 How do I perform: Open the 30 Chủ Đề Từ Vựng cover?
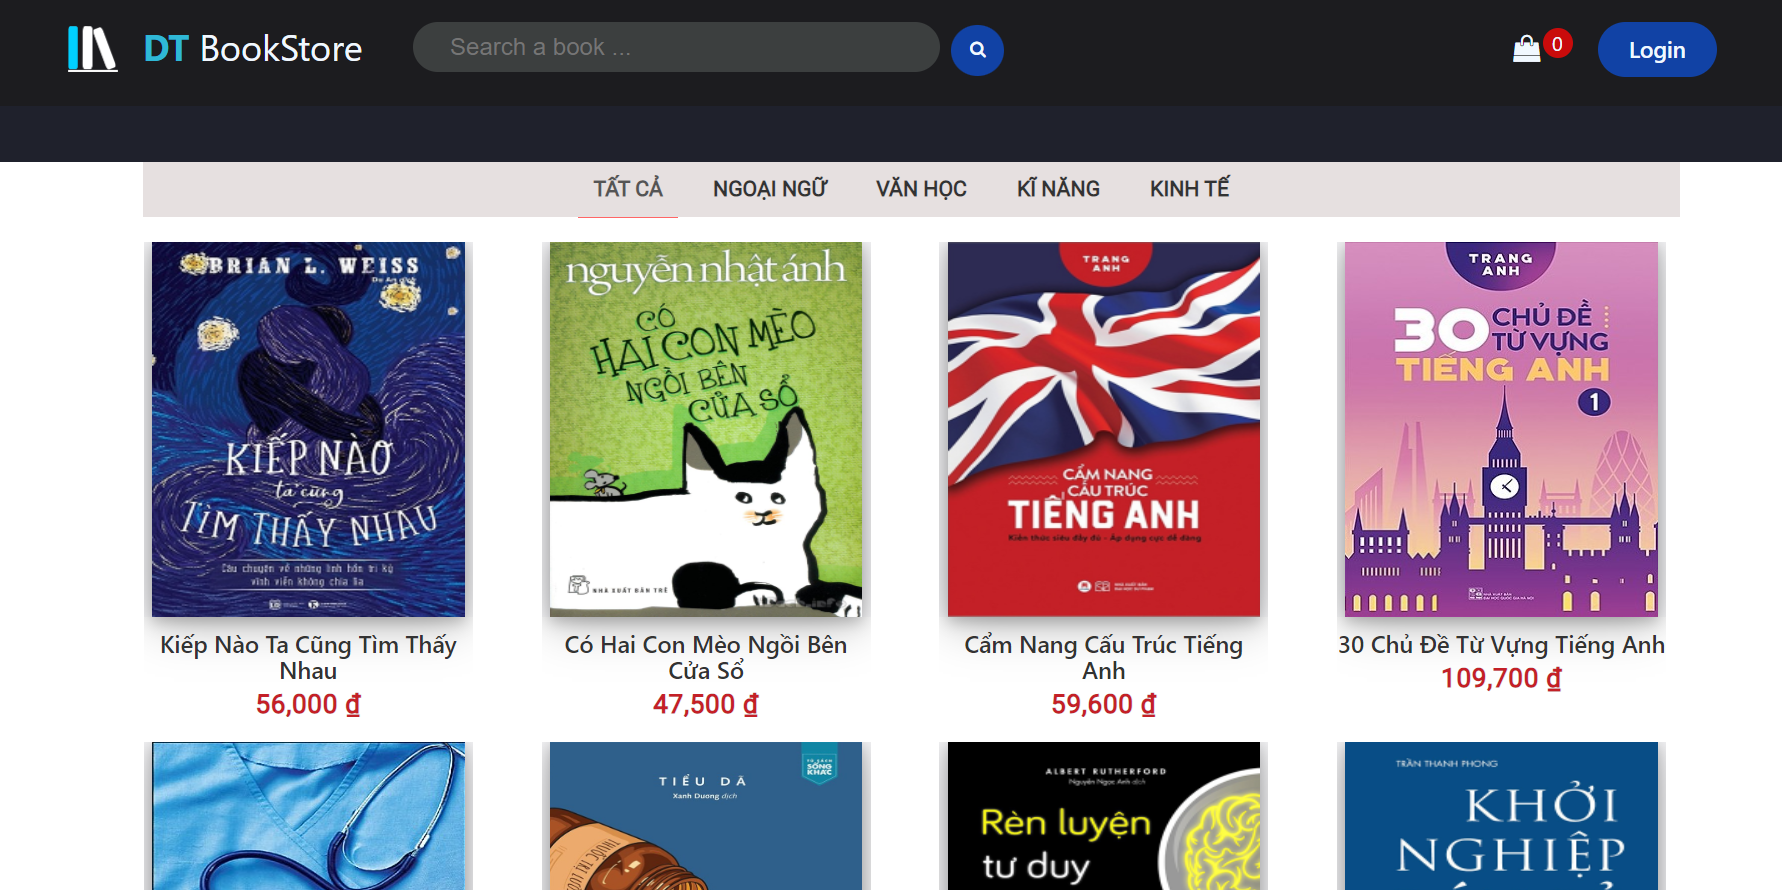click(x=1501, y=429)
